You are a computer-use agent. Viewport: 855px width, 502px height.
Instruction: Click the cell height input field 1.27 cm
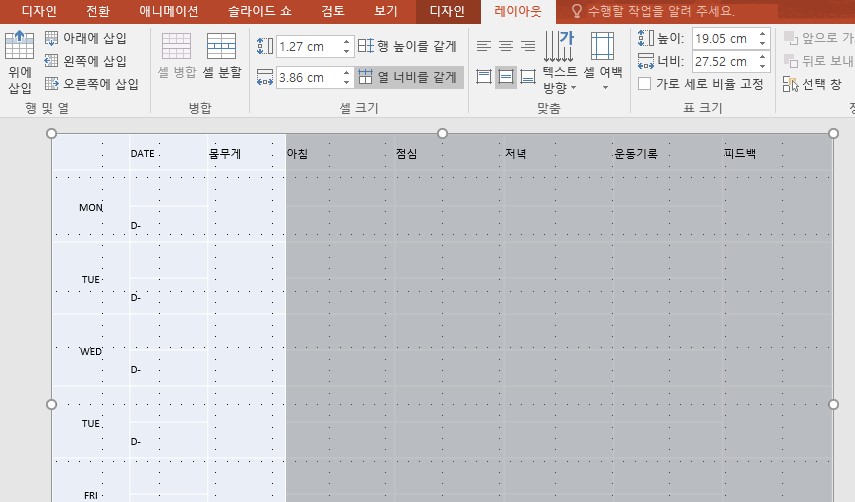click(309, 46)
